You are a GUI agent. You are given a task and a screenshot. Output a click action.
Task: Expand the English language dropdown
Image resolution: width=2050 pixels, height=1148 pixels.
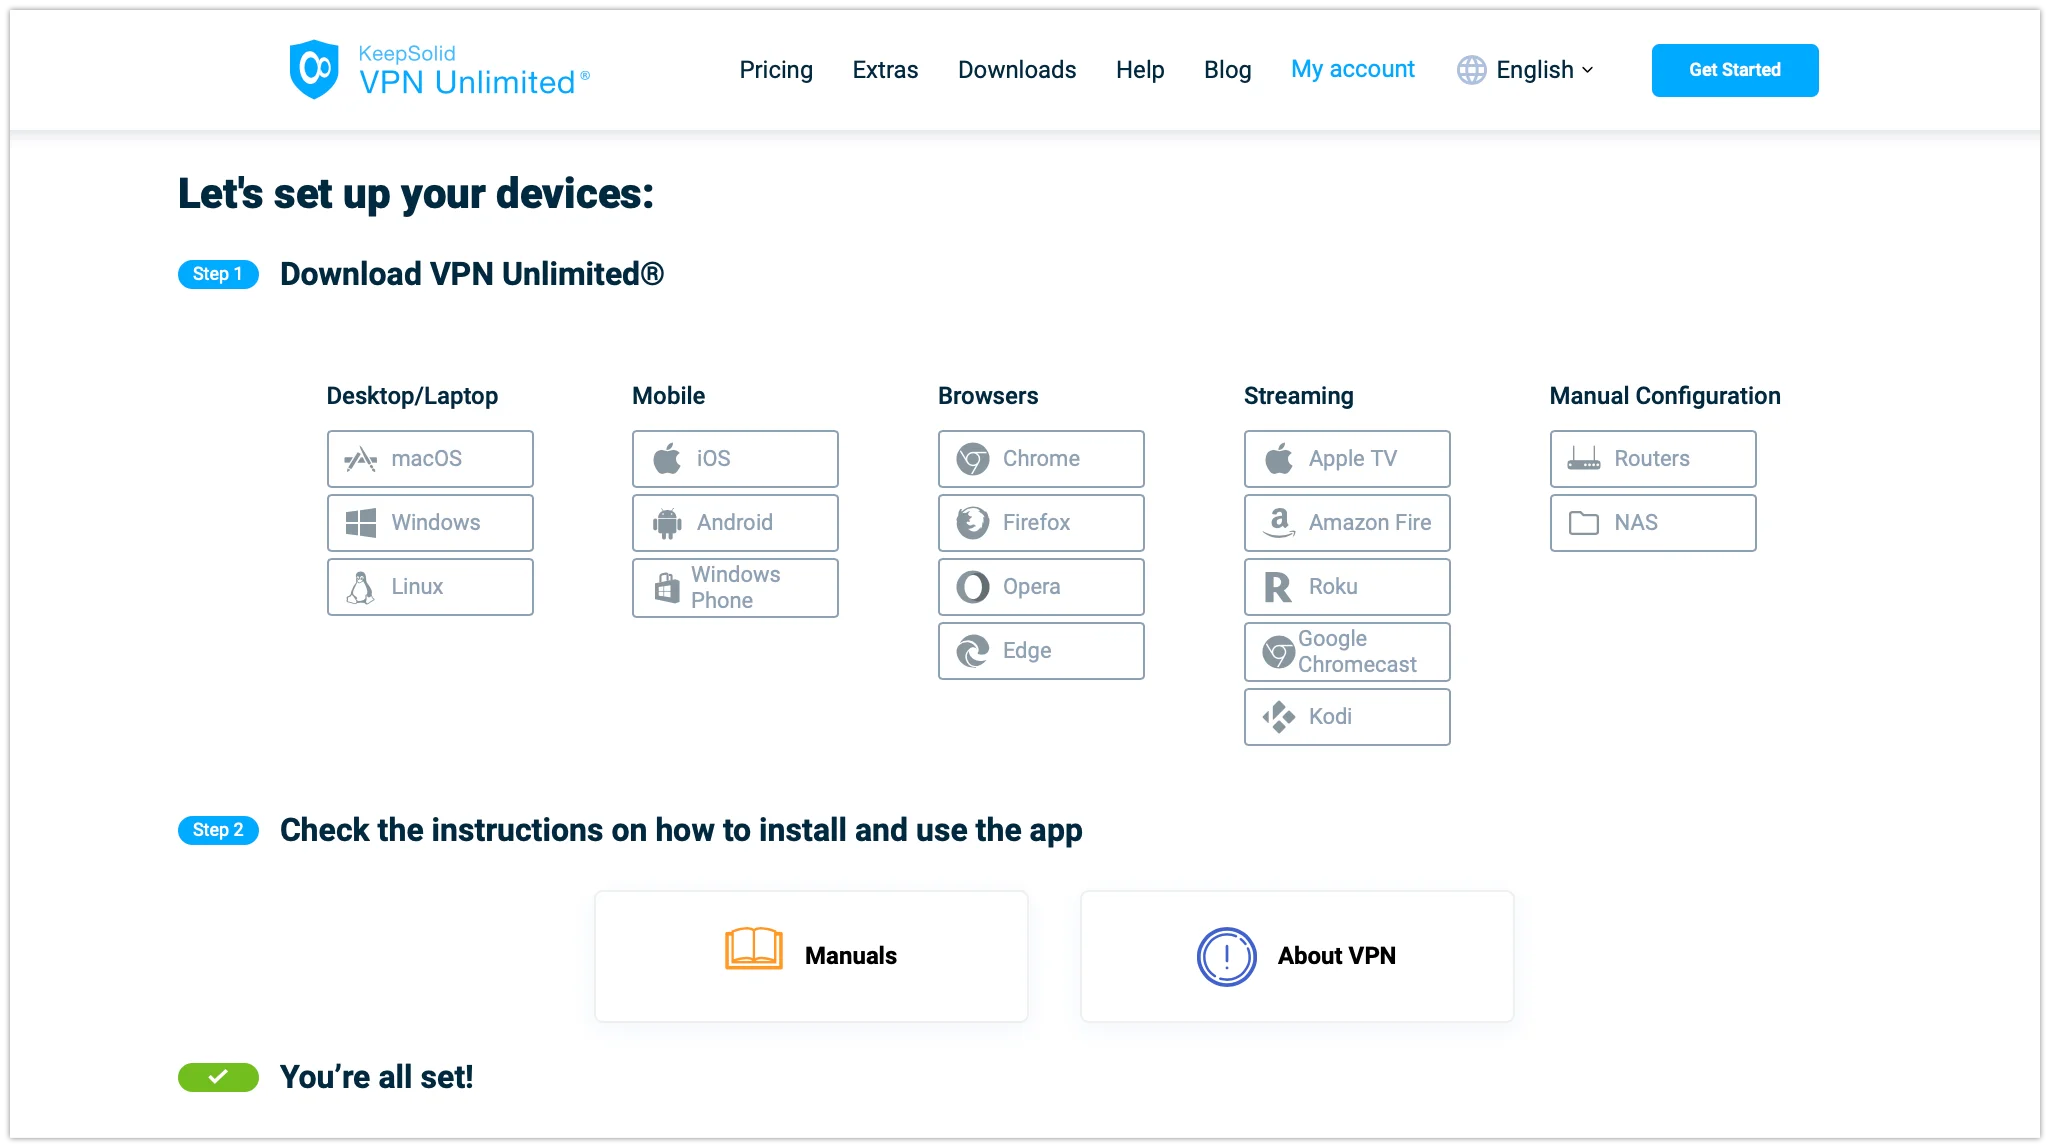pos(1545,70)
